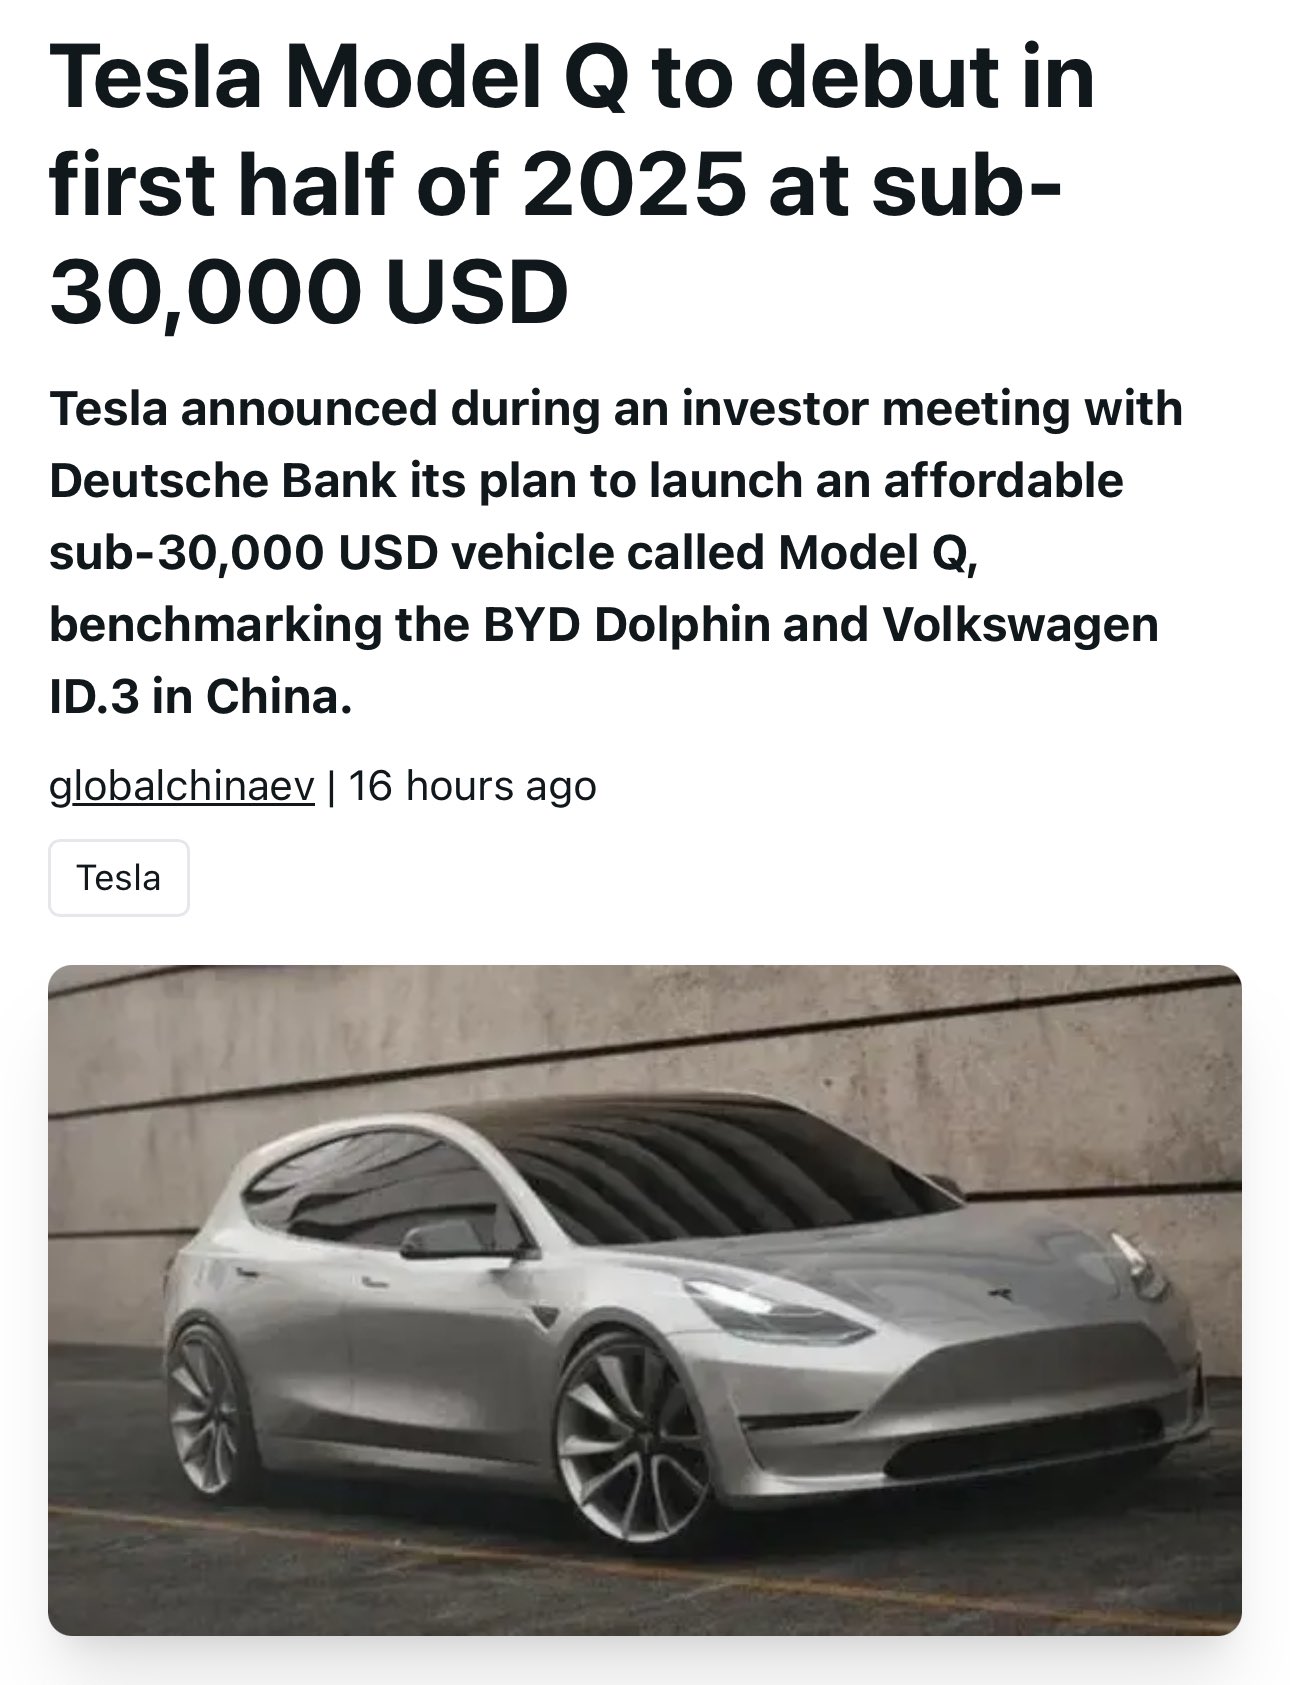Click the Tesla tag button
Viewport: 1290px width, 1685px height.
[119, 878]
